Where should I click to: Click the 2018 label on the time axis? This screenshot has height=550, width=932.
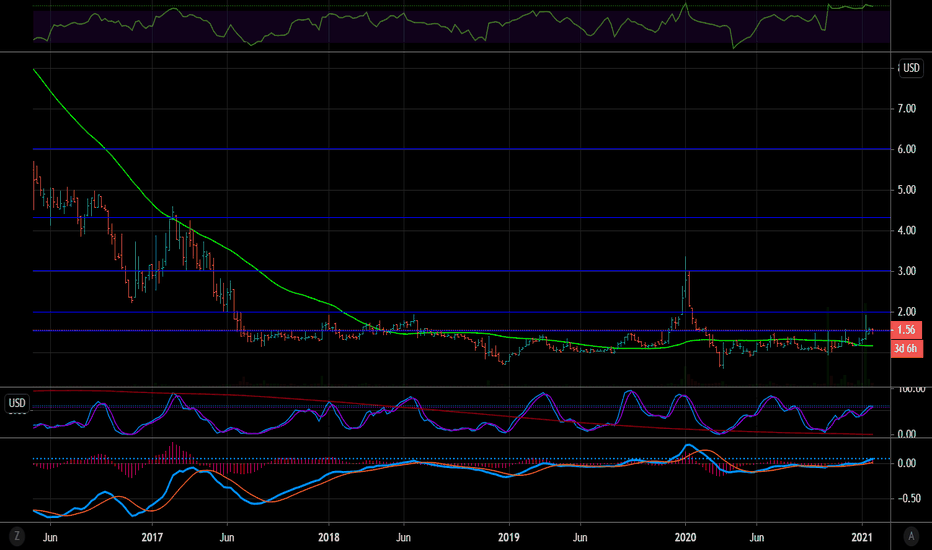pos(329,538)
